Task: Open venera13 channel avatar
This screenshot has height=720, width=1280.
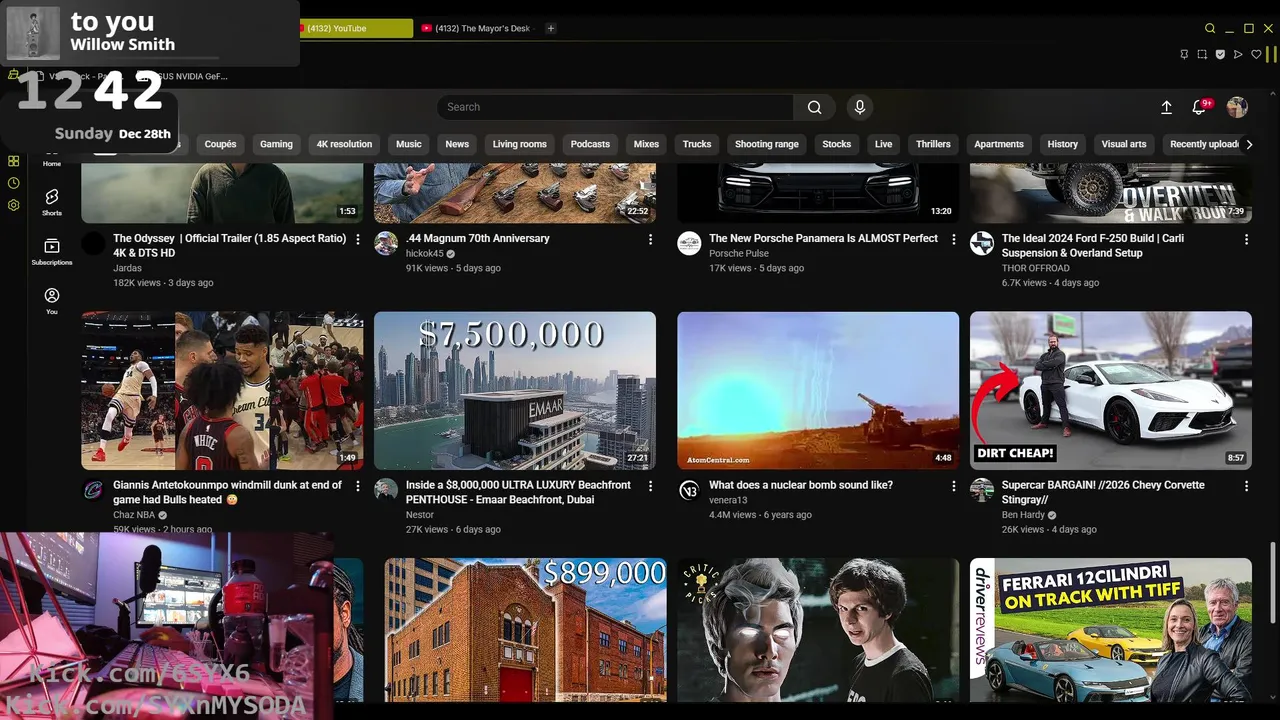Action: pyautogui.click(x=689, y=490)
